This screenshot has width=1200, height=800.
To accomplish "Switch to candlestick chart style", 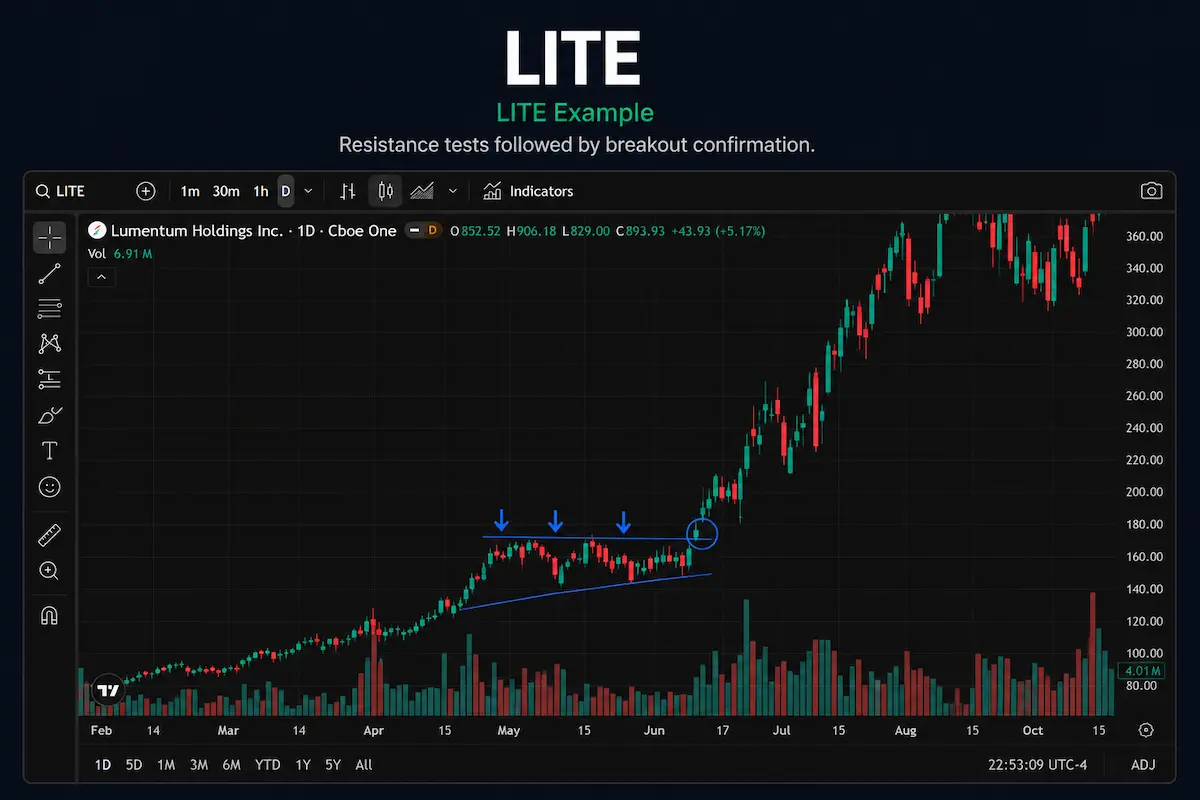I will [385, 191].
